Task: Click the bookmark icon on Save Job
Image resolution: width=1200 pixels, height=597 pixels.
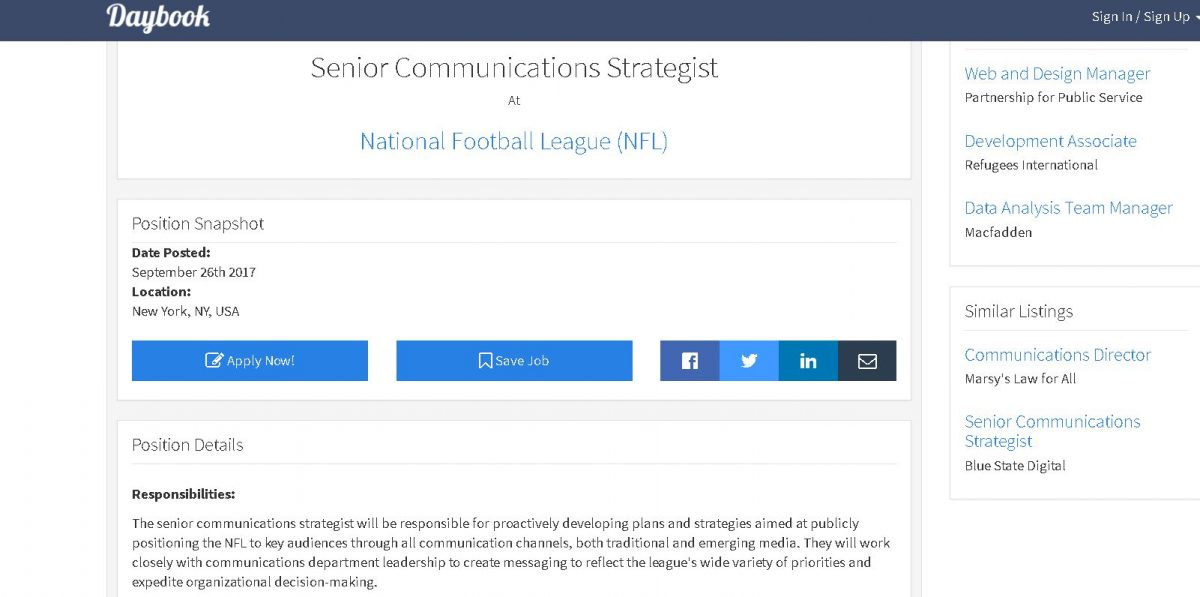Action: pyautogui.click(x=485, y=361)
